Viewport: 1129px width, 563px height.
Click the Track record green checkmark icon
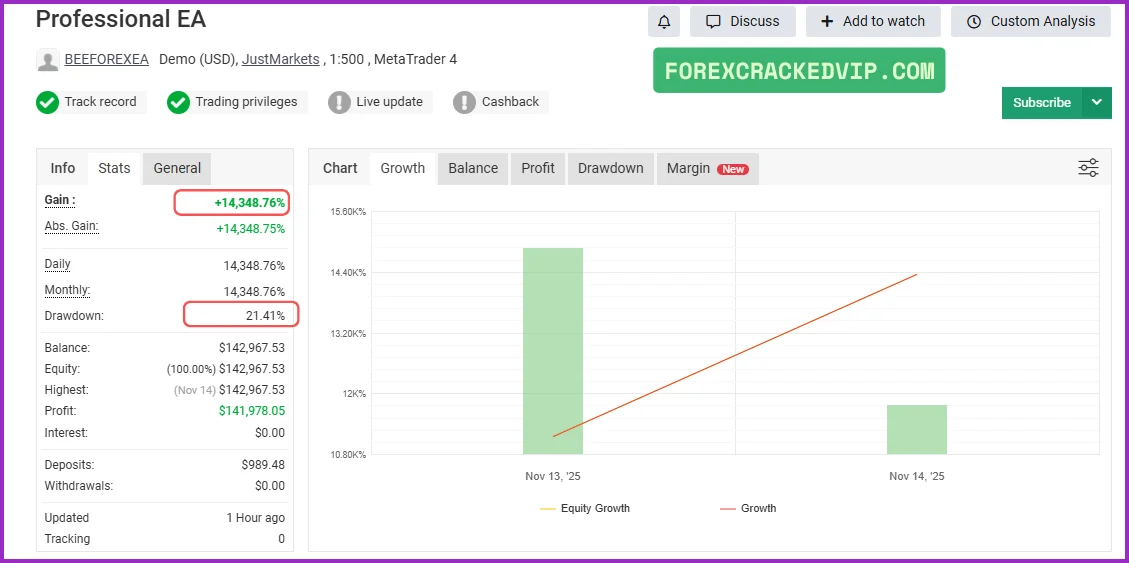[47, 102]
